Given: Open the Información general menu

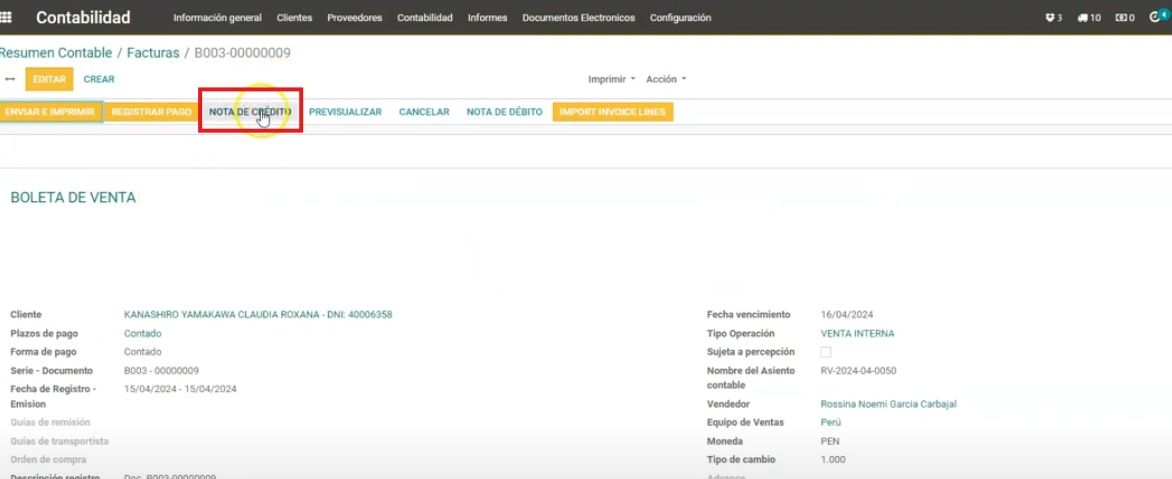Looking at the screenshot, I should coord(218,18).
